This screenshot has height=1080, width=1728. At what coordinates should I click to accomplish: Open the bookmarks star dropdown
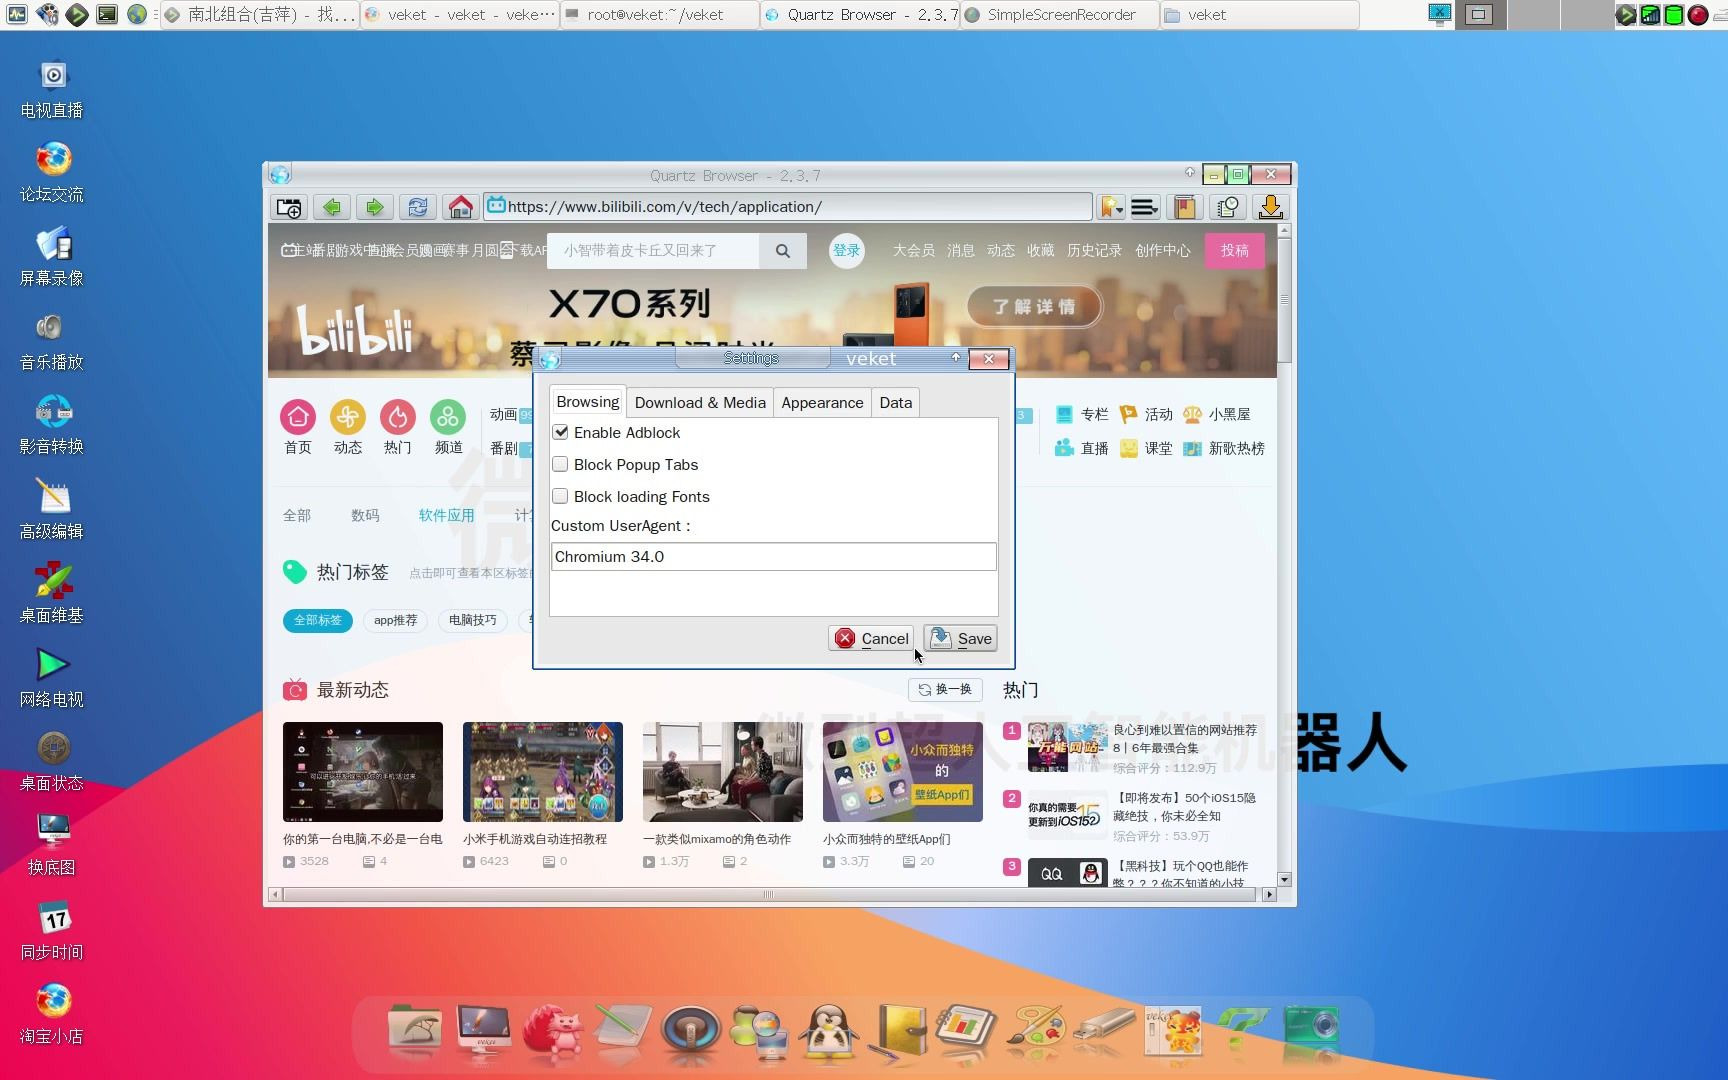pyautogui.click(x=1111, y=207)
